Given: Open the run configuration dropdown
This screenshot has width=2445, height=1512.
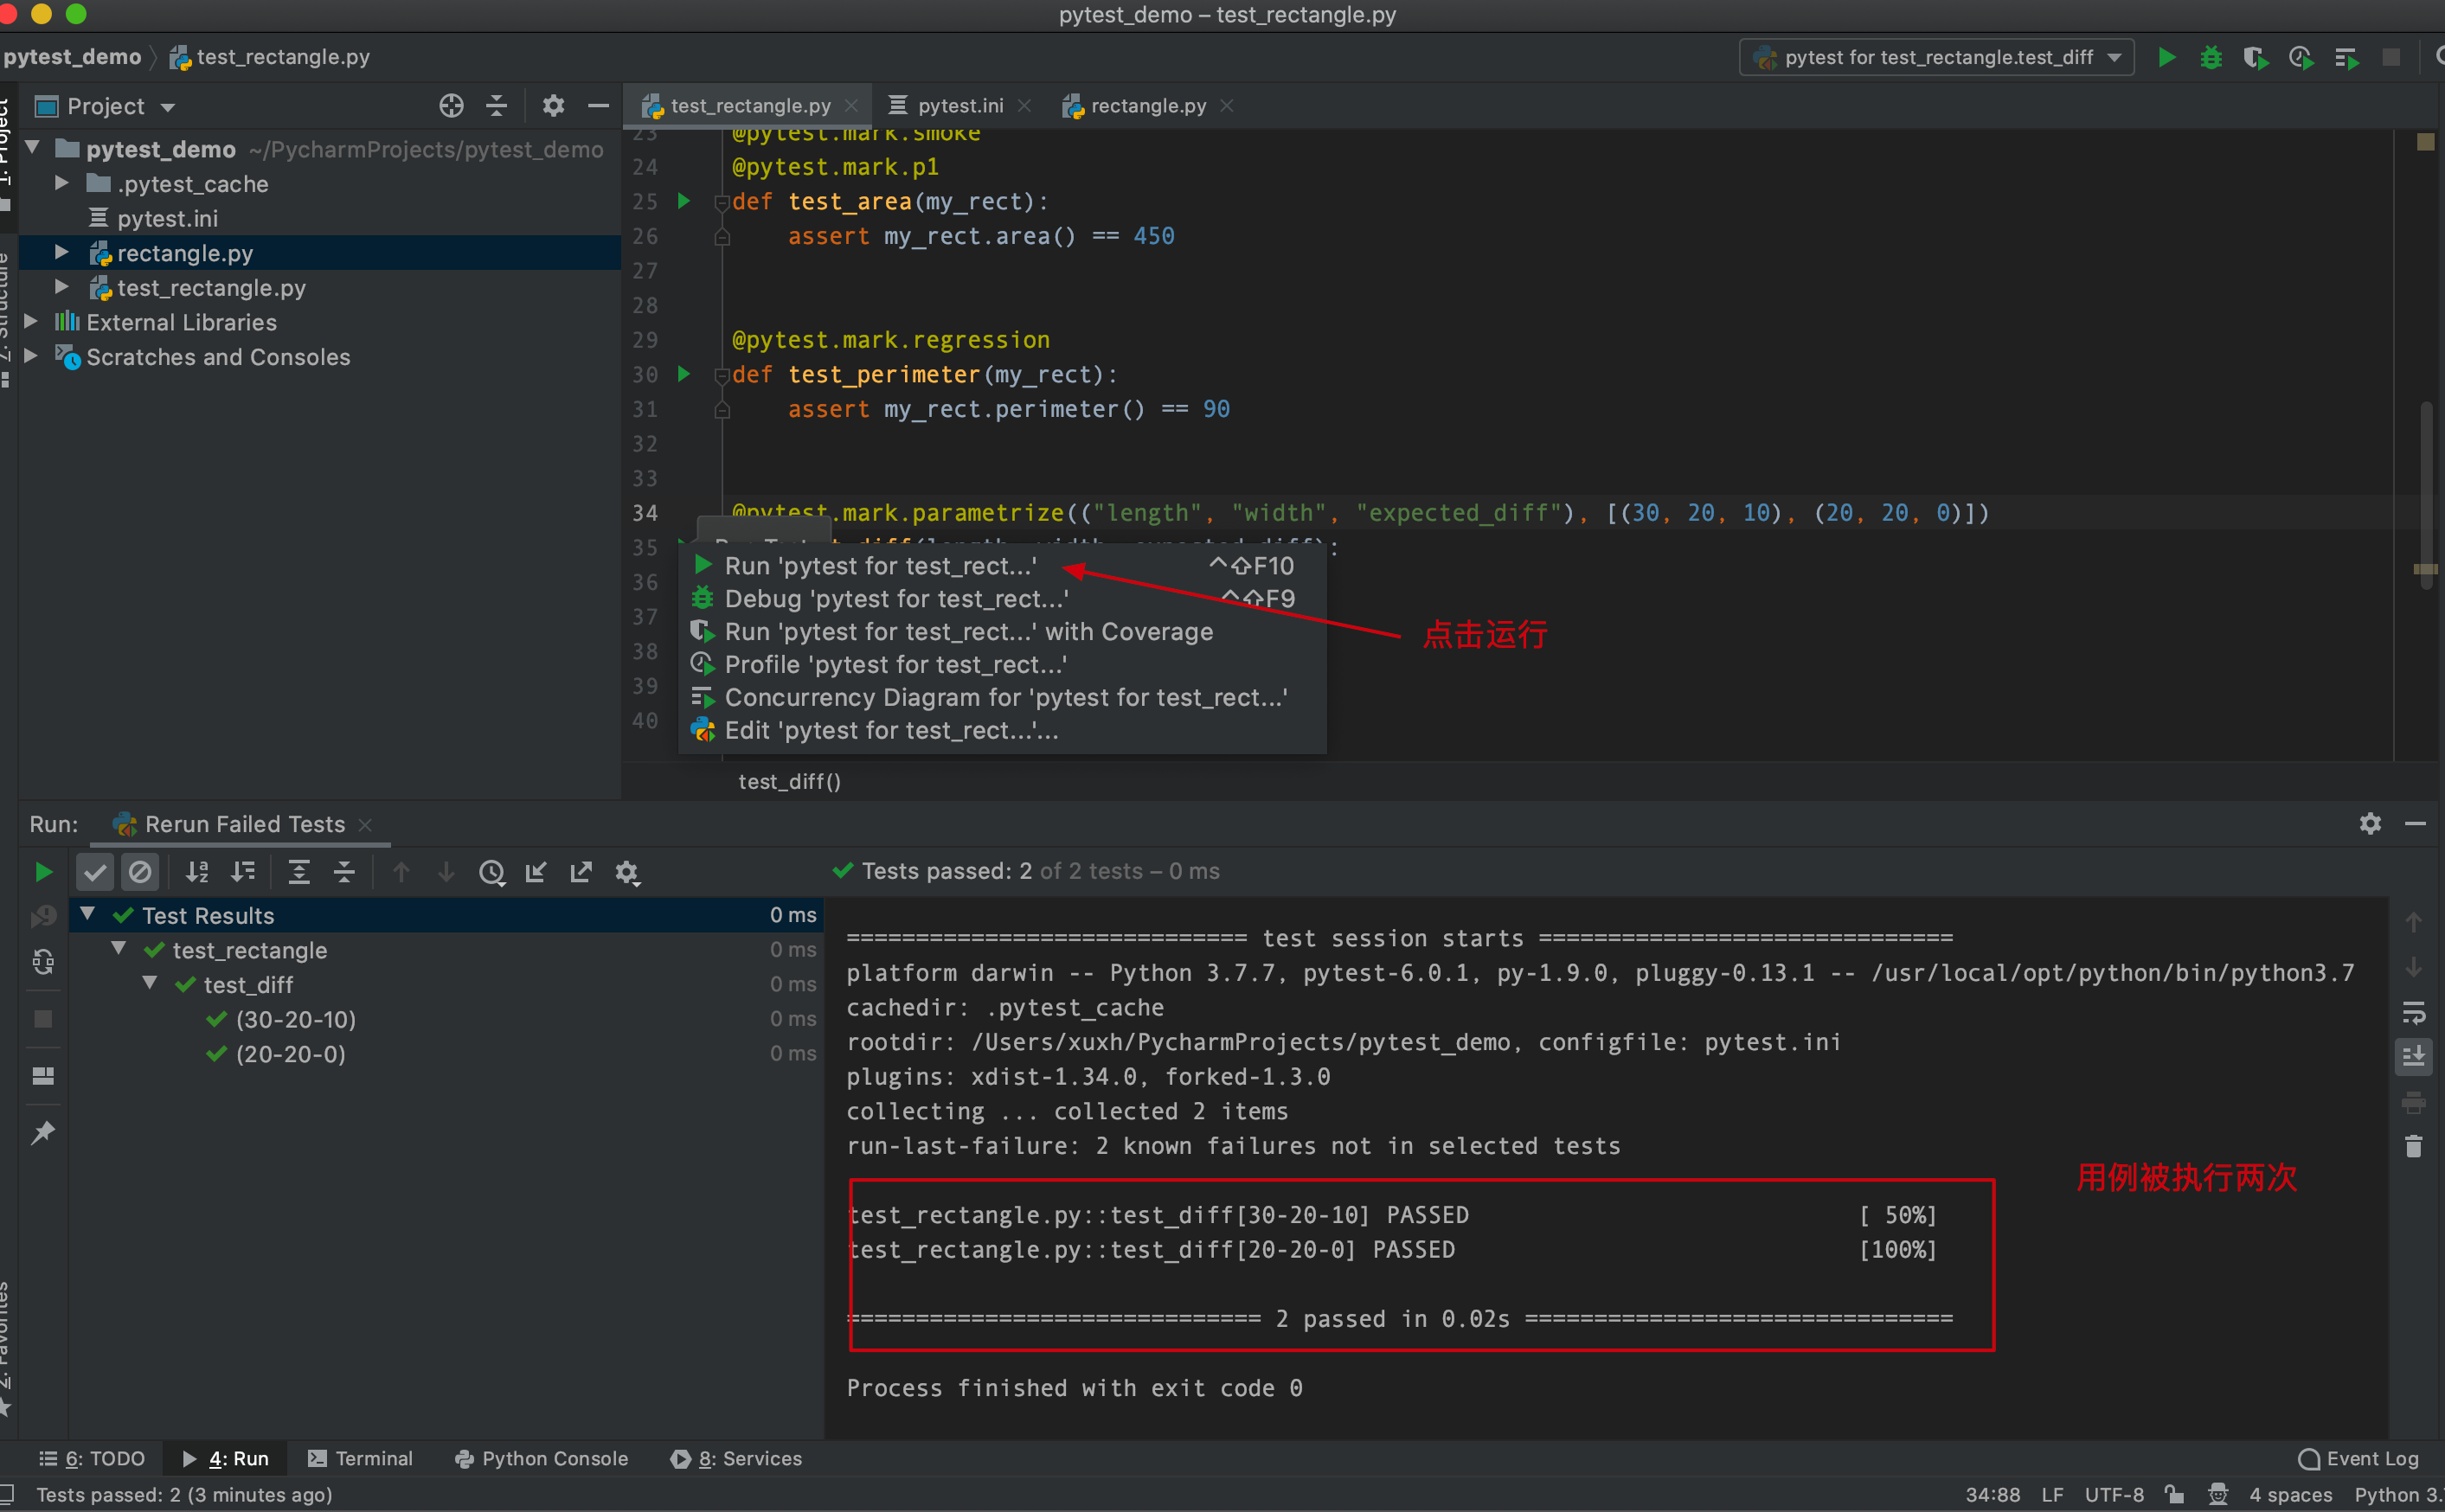Looking at the screenshot, I should [x=1936, y=57].
